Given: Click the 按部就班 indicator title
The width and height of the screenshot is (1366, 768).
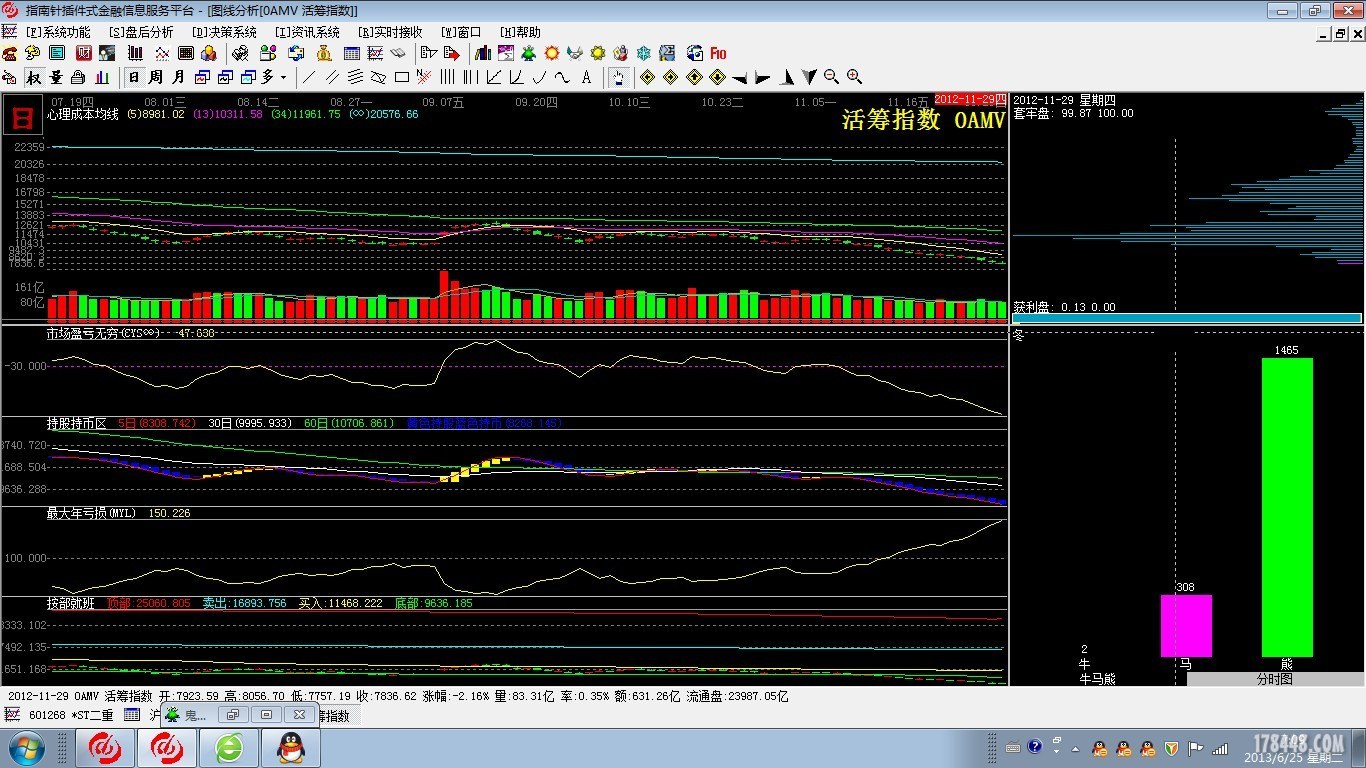Looking at the screenshot, I should 70,603.
